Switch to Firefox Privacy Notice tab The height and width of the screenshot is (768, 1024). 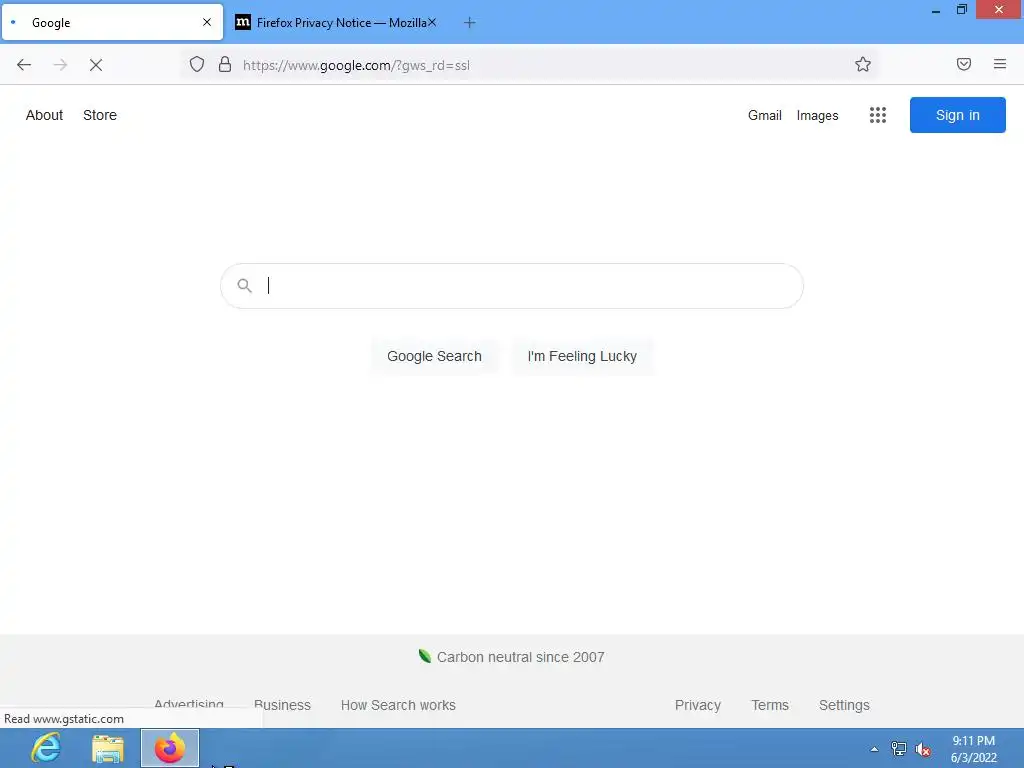(x=334, y=23)
